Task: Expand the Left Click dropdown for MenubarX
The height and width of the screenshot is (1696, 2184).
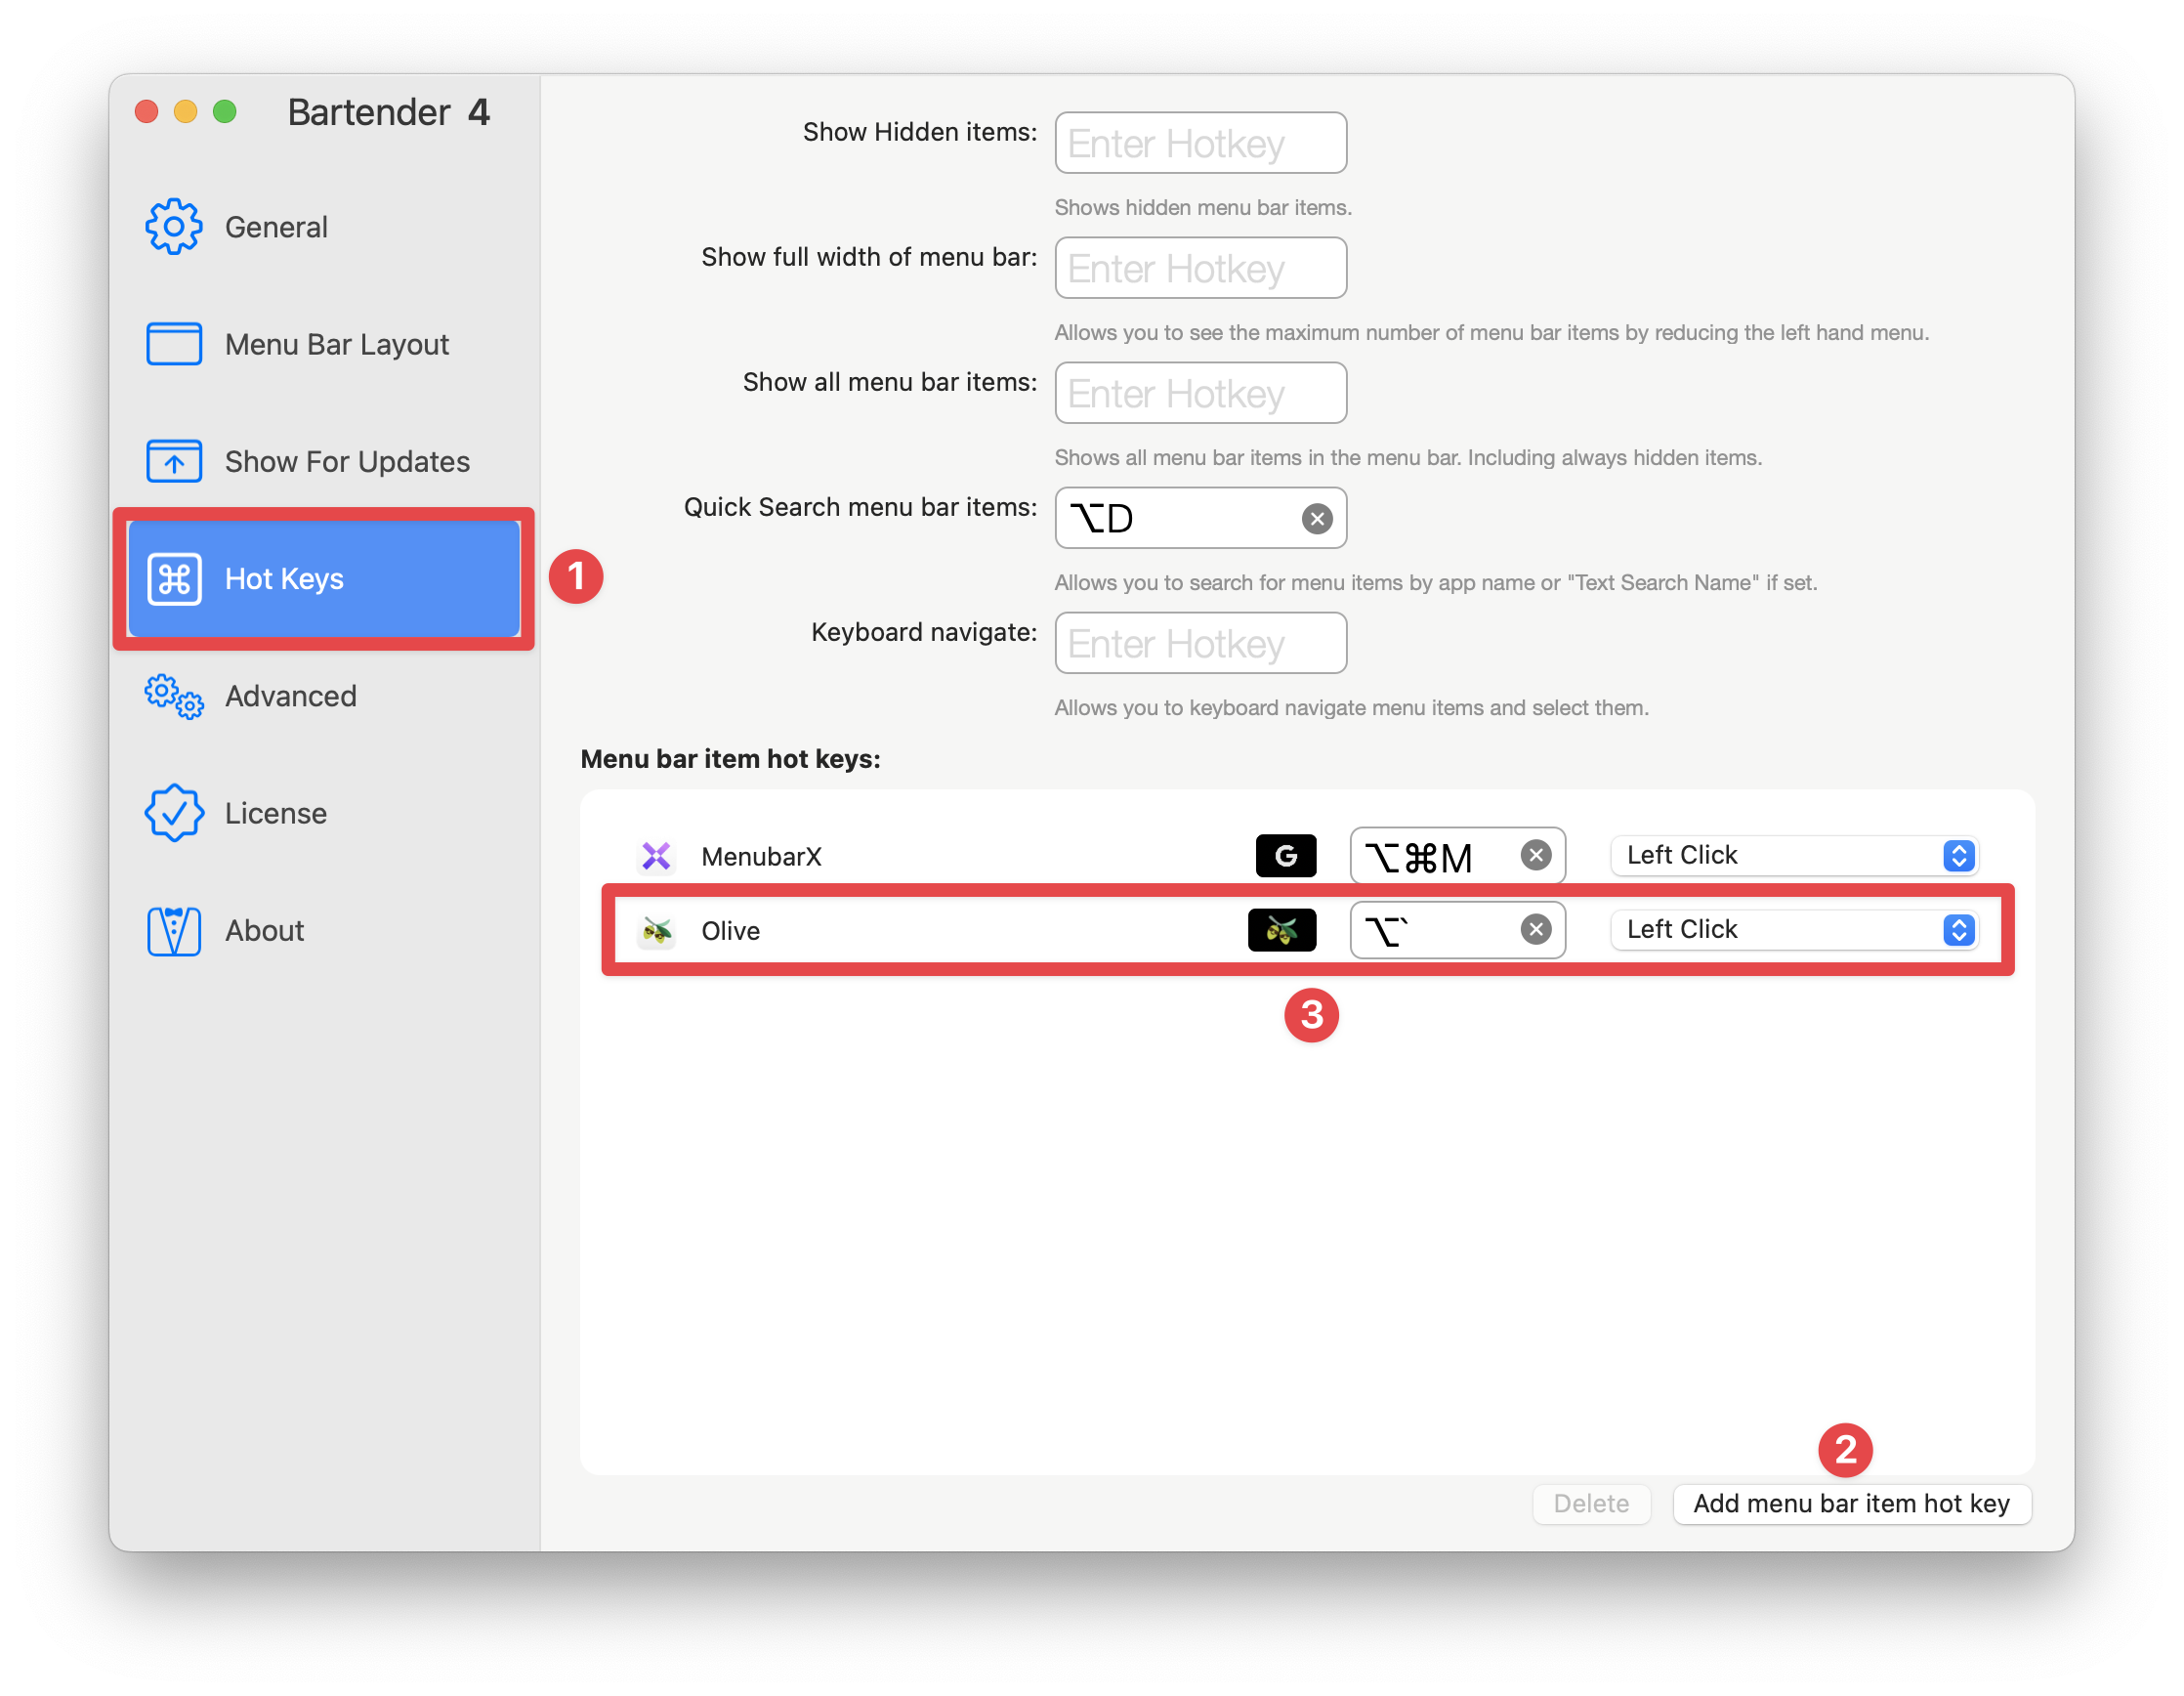Action: point(1962,854)
